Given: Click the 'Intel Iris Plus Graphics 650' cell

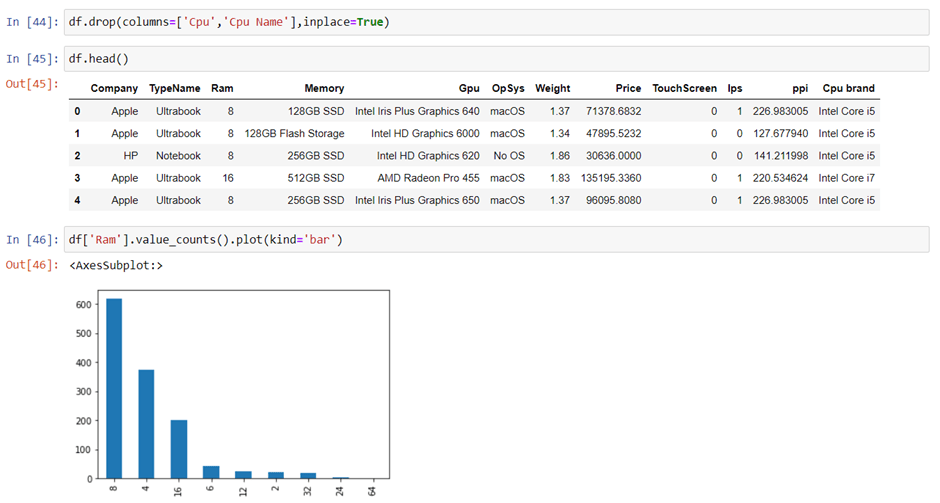Looking at the screenshot, I should pos(417,200).
